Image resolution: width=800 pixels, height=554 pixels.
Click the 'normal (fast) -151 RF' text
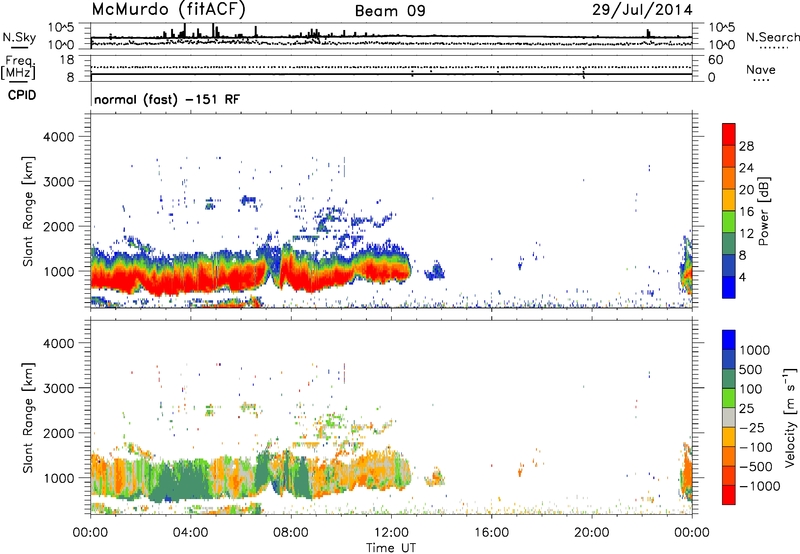[x=167, y=99]
